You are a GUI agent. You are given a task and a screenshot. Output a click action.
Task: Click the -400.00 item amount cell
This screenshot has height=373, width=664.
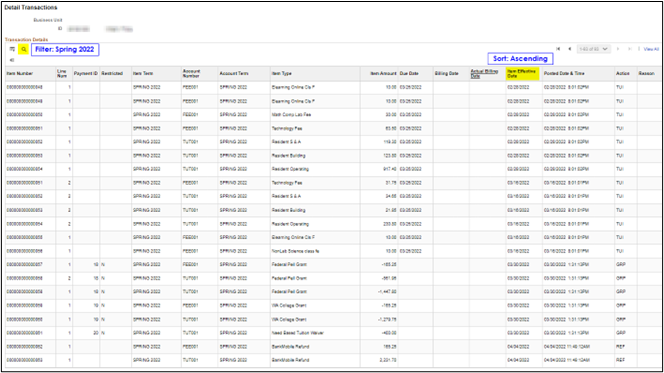(389, 333)
